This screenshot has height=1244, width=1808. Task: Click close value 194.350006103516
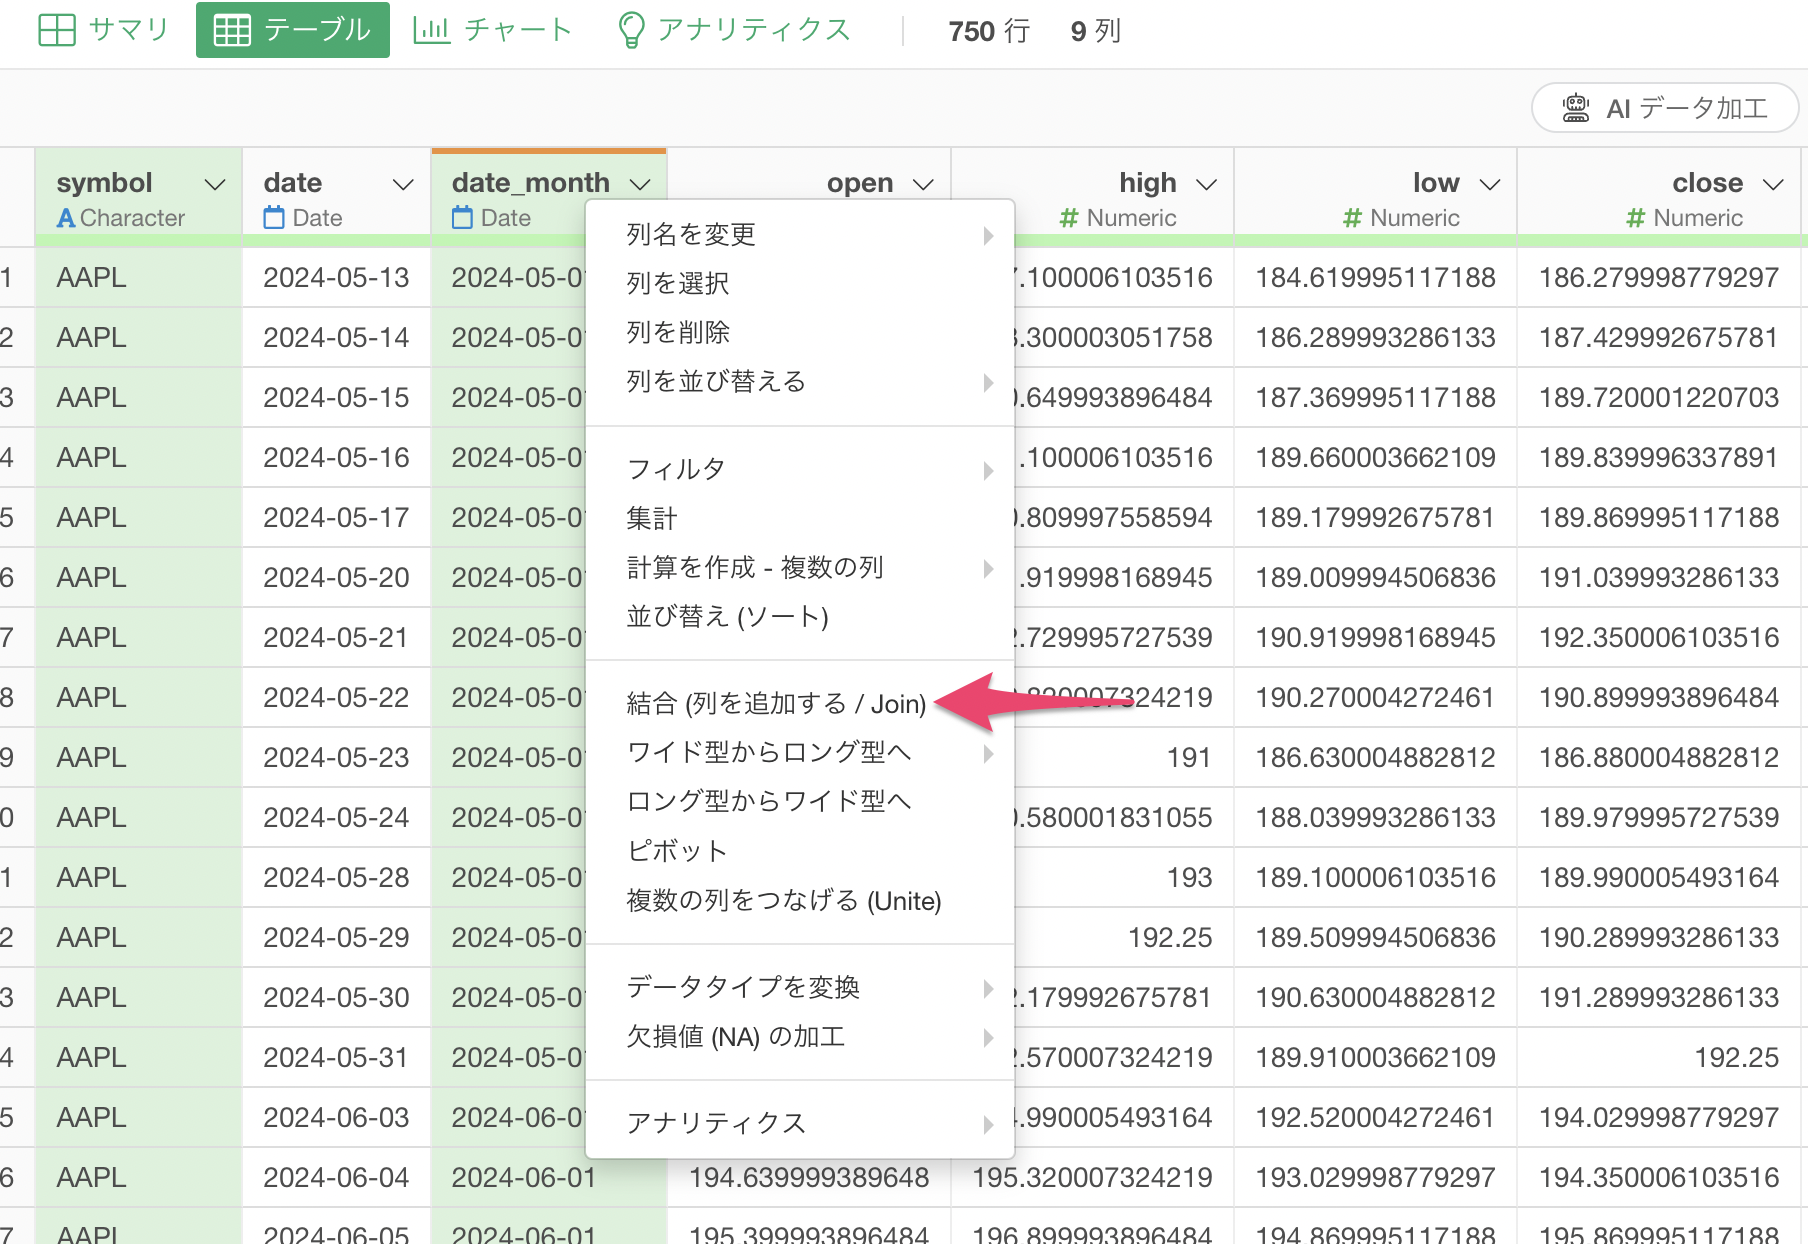[x=1658, y=1178]
